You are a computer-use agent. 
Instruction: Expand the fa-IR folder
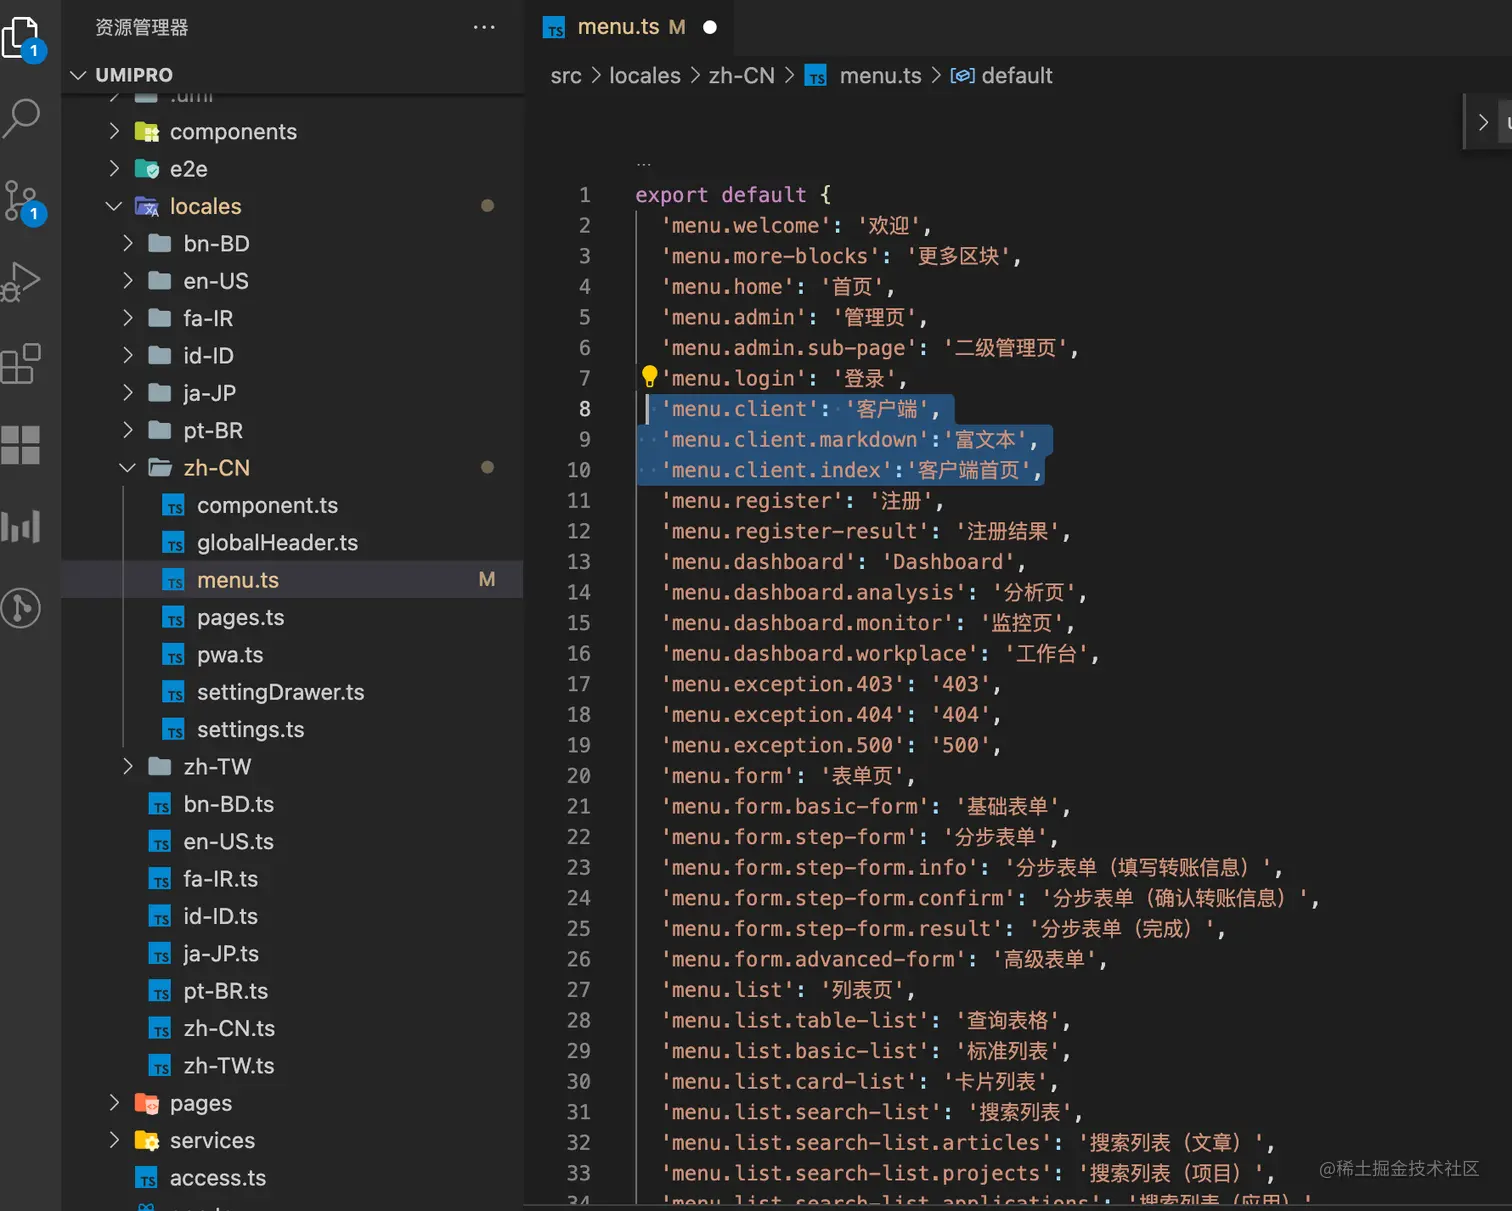(127, 318)
